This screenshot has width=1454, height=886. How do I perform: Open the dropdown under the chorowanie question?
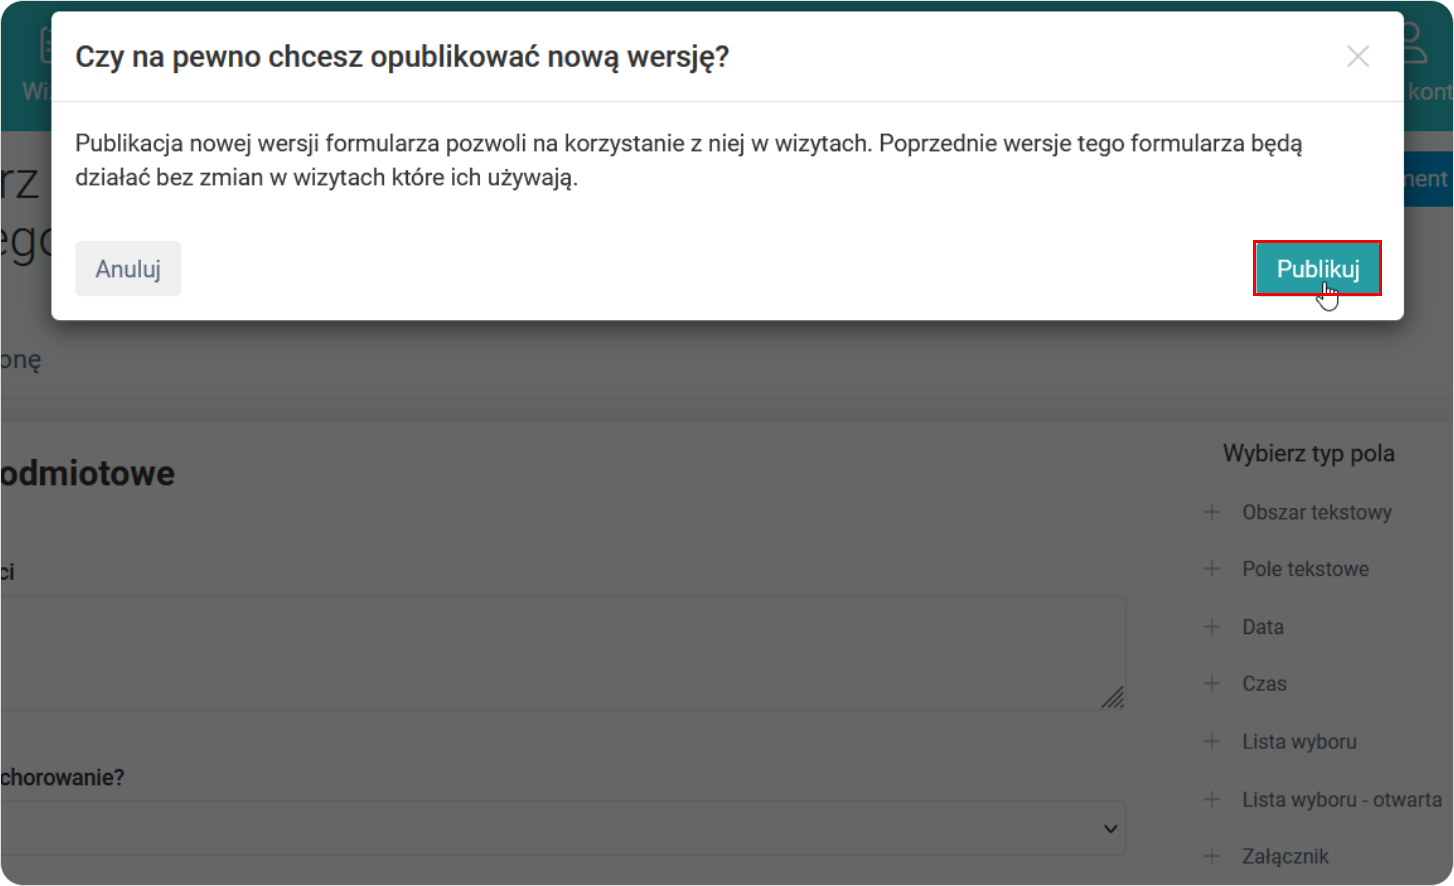point(563,828)
